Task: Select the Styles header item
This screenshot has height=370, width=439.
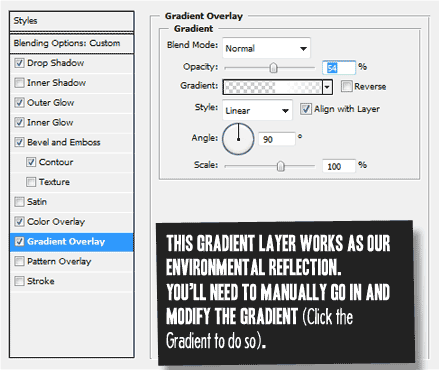Action: pos(72,21)
